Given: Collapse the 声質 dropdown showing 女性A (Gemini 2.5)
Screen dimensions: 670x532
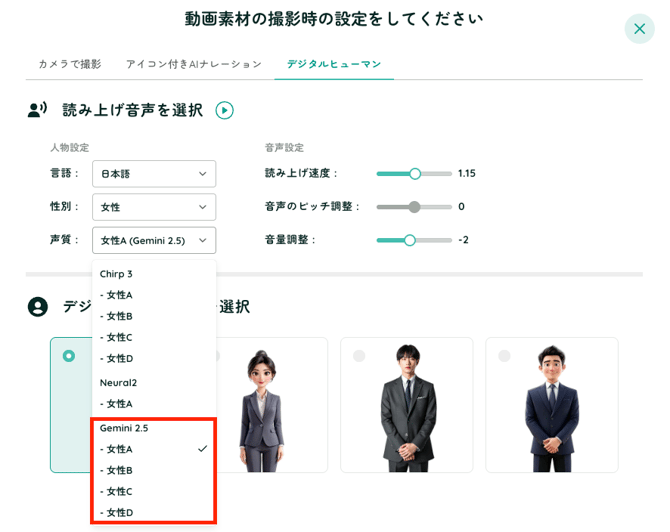Looking at the screenshot, I should pyautogui.click(x=154, y=240).
